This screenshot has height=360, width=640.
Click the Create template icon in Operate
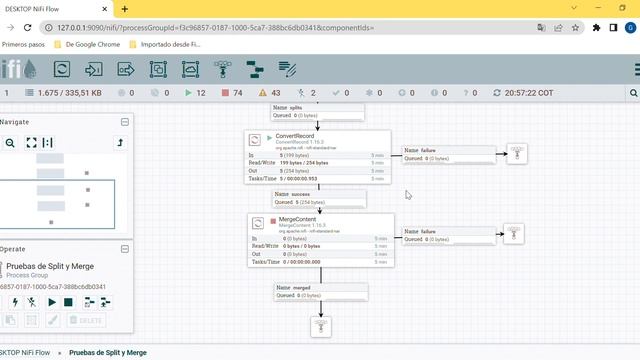(89, 302)
